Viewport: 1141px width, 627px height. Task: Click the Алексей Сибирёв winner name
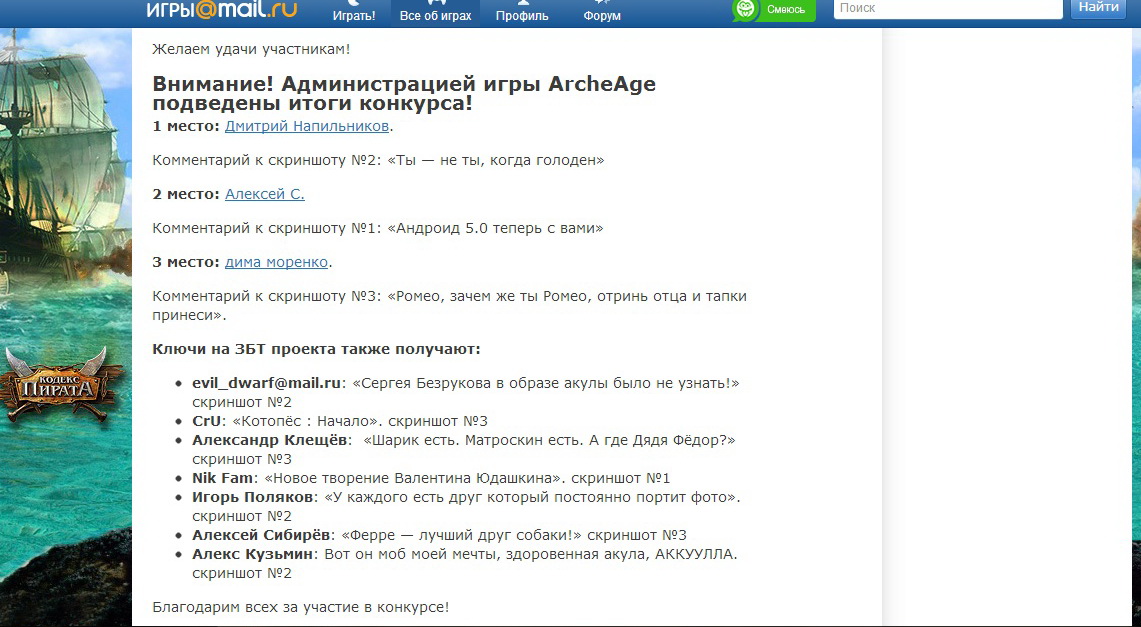260,535
